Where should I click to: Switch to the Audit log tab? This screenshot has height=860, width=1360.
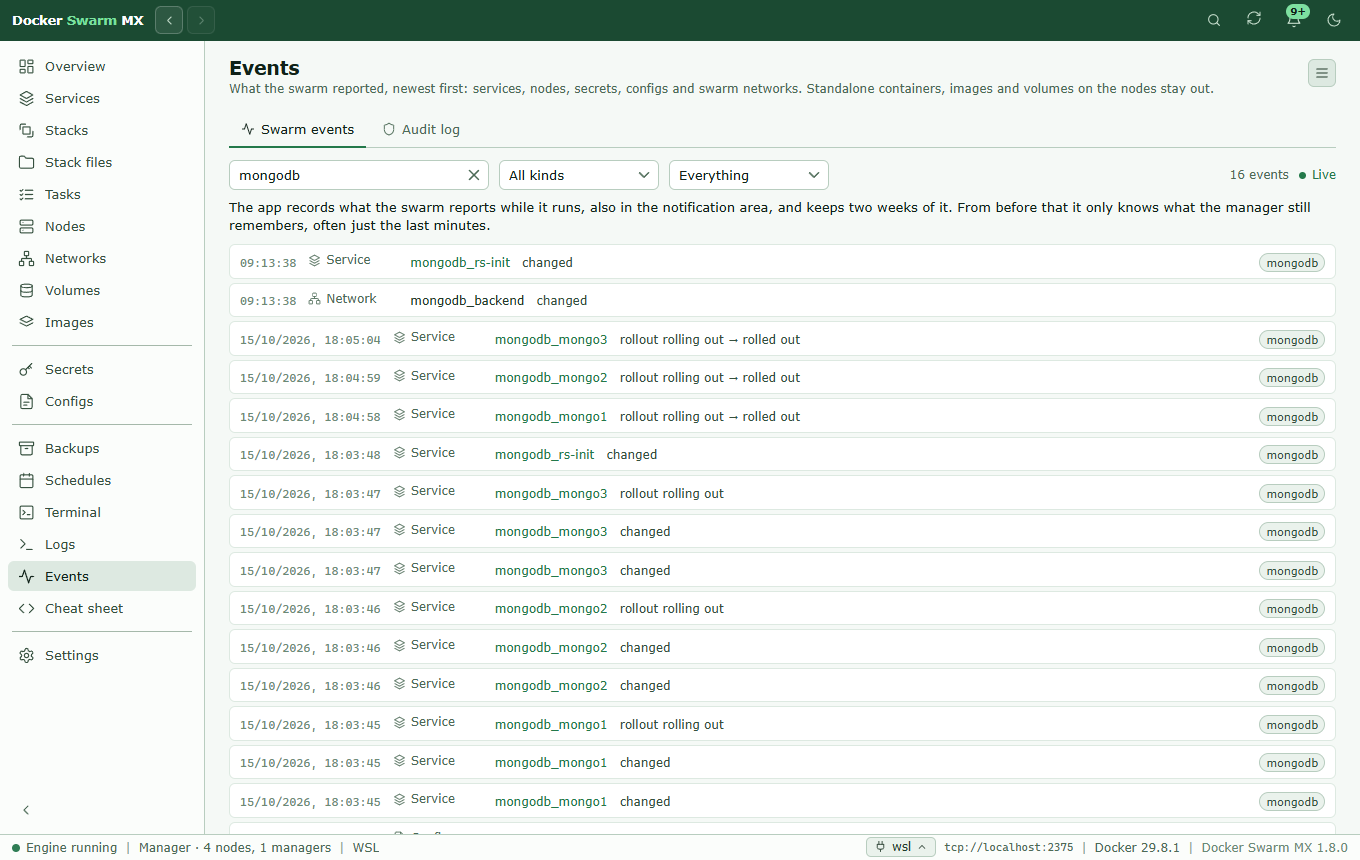pyautogui.click(x=422, y=129)
